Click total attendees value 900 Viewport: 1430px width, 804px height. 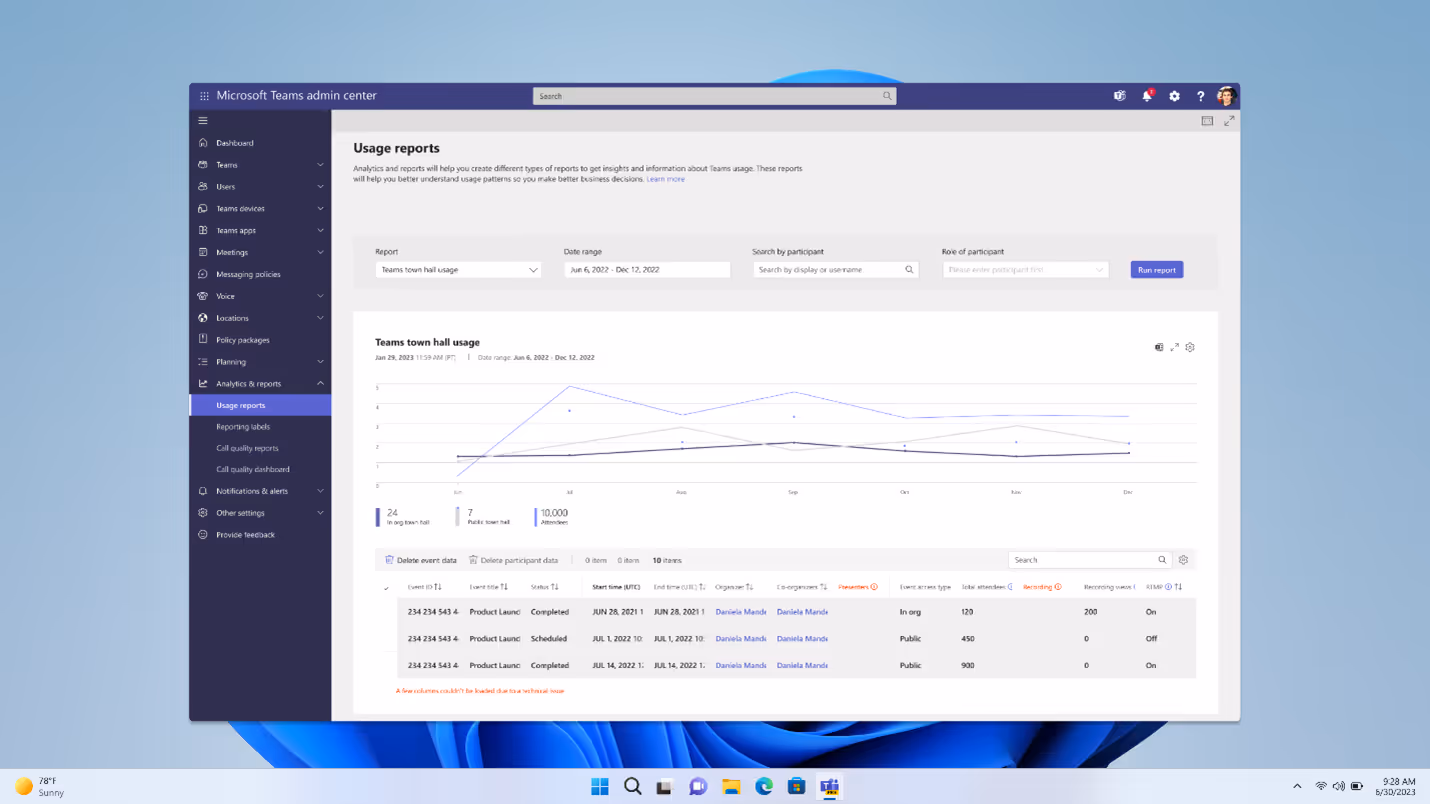point(967,665)
